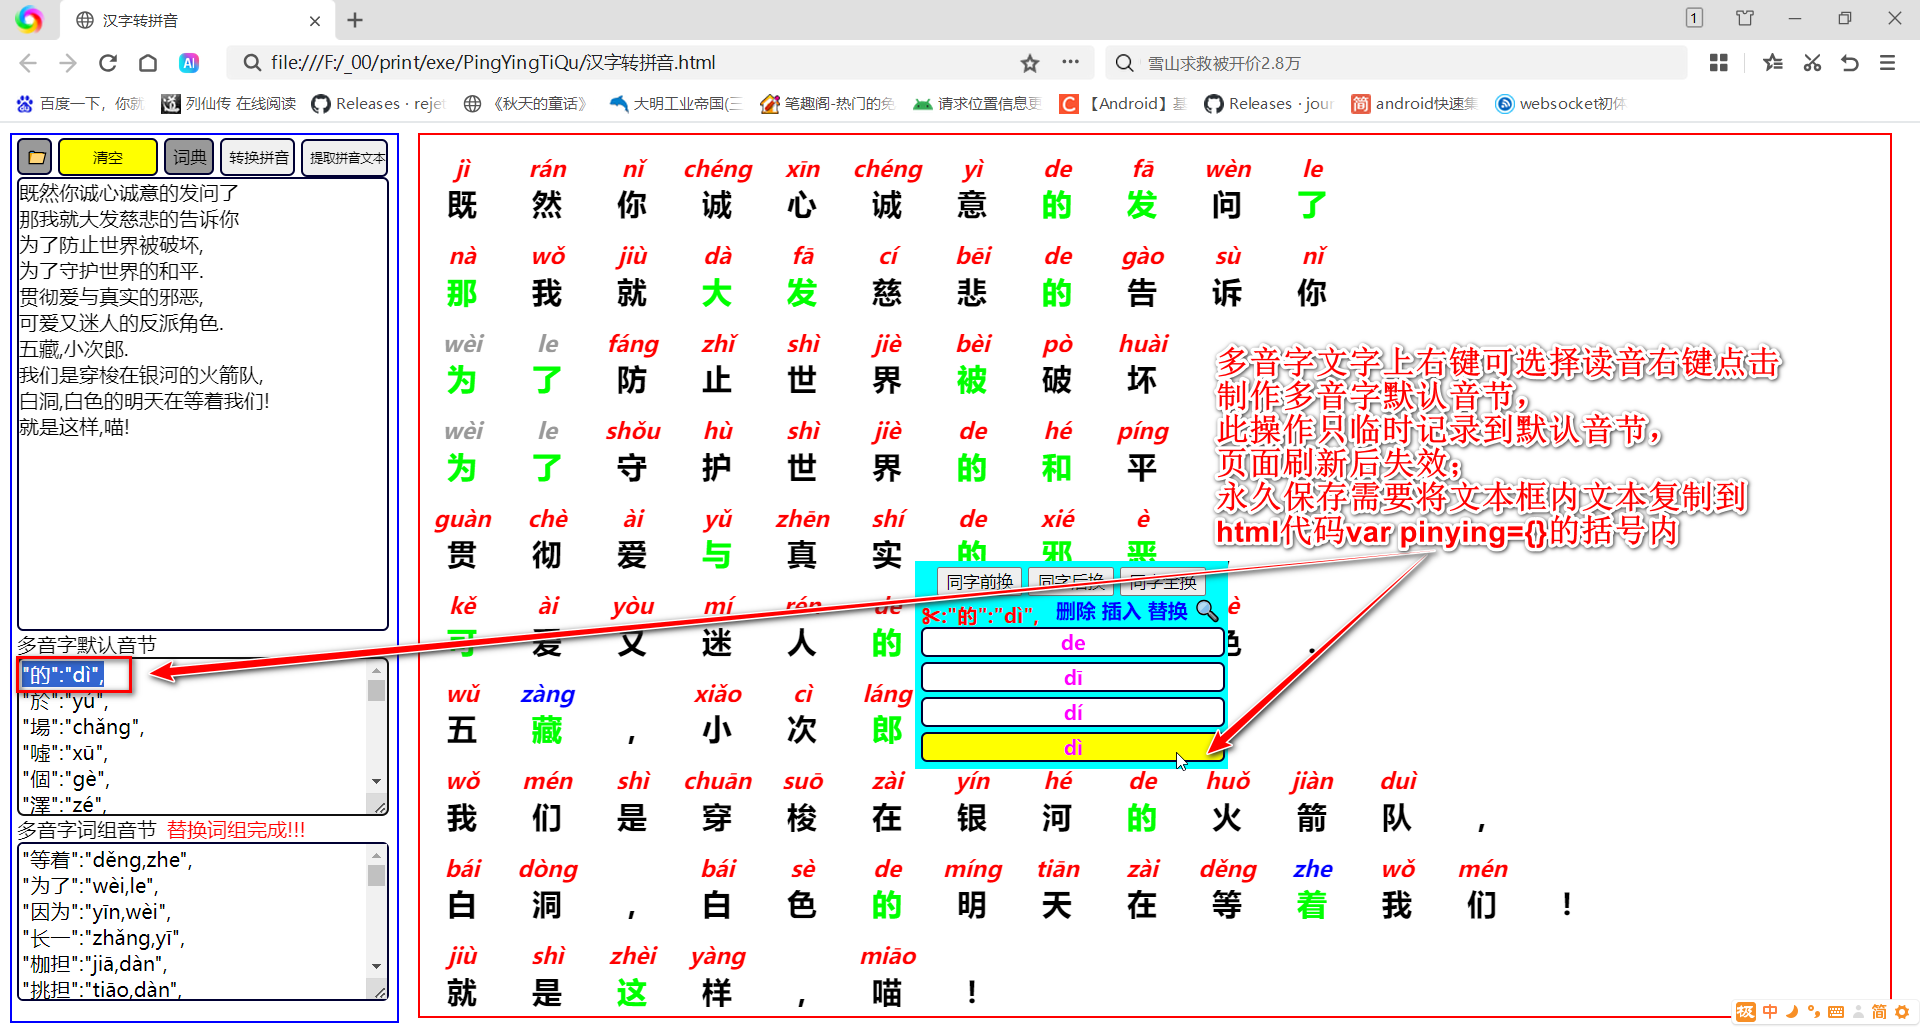Open the 大明工业帝国 bookmark
The width and height of the screenshot is (1920, 1030).
point(676,103)
